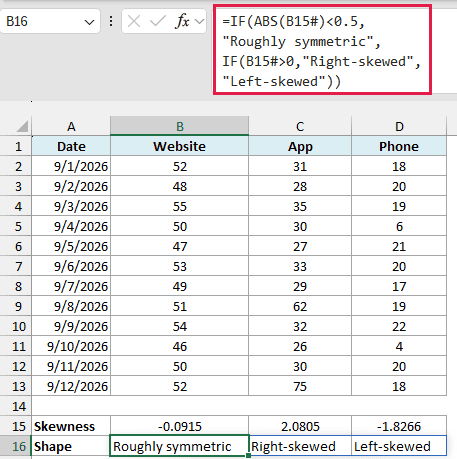Image resolution: width=457 pixels, height=459 pixels.
Task: Select column B header
Action: (179, 126)
